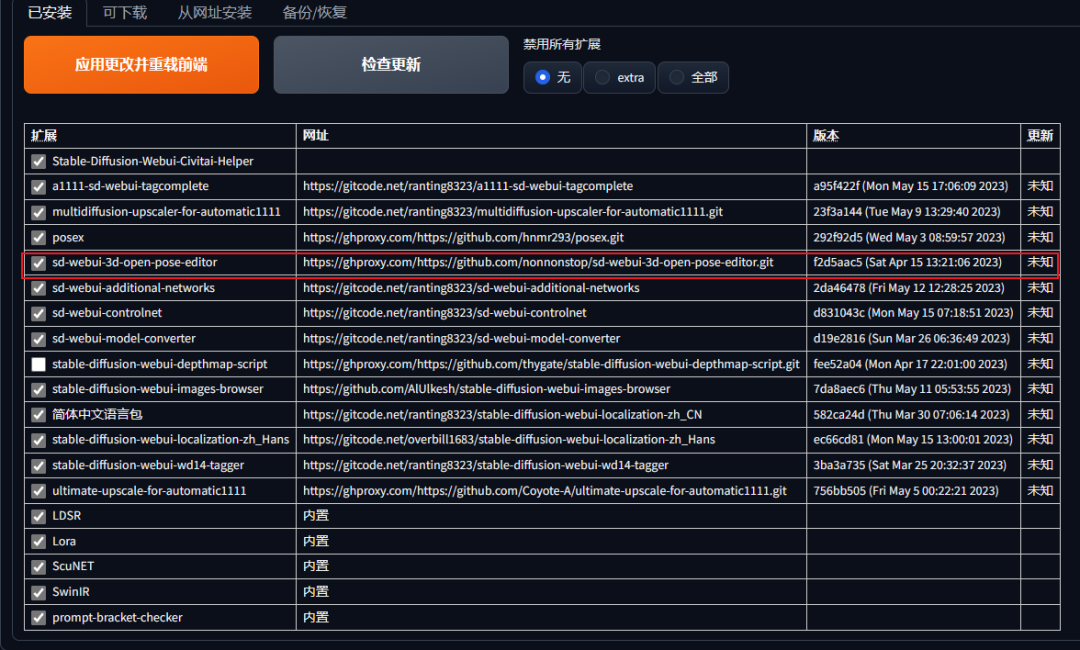Viewport: 1080px width, 650px height.
Task: Click the 更新 column header
Action: [x=1039, y=136]
